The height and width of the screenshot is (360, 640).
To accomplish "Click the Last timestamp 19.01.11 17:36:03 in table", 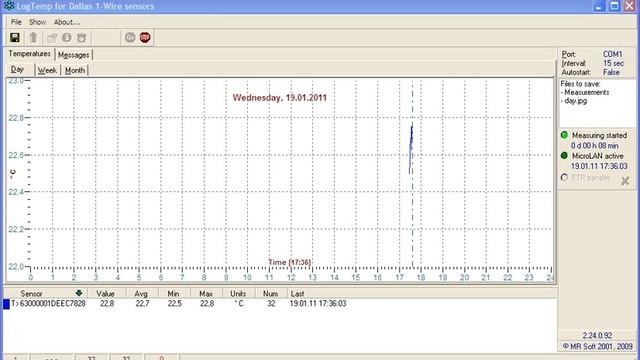I will 318,304.
